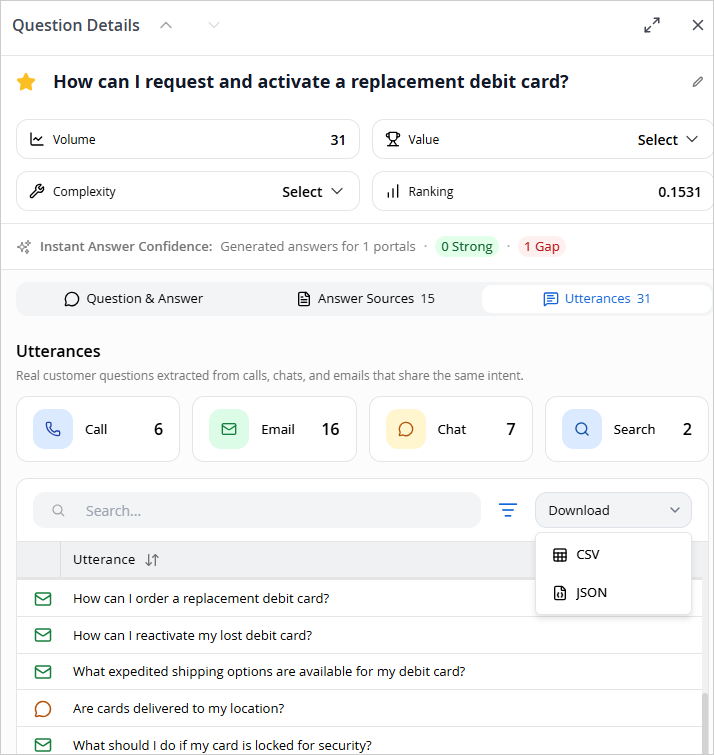Go to previous question with up chevron
The image size is (714, 755).
click(x=166, y=25)
